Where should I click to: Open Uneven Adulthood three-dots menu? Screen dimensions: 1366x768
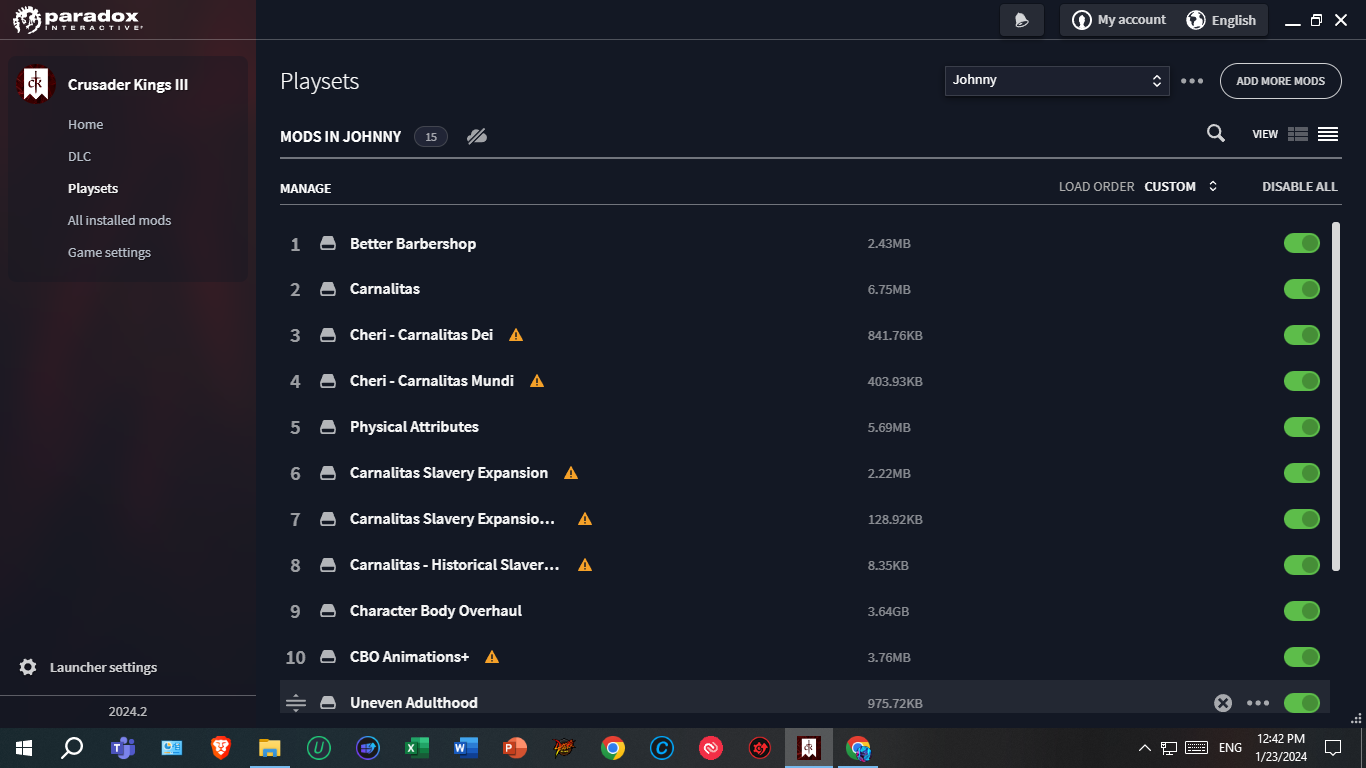click(1258, 703)
